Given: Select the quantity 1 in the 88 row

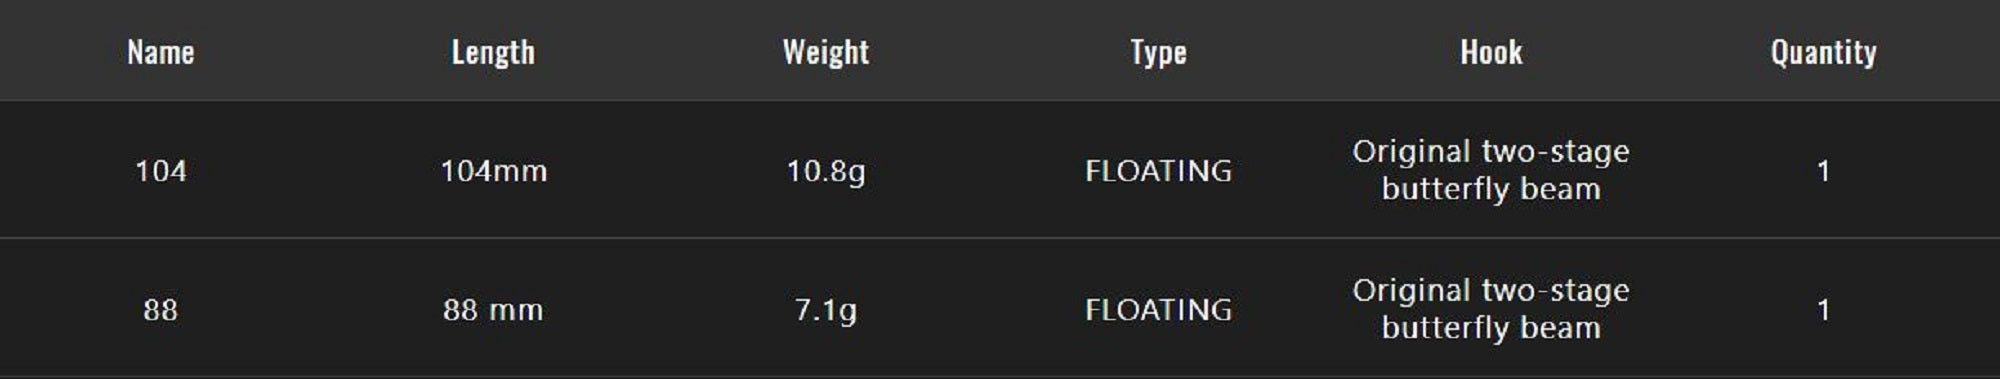Looking at the screenshot, I should 1824,310.
